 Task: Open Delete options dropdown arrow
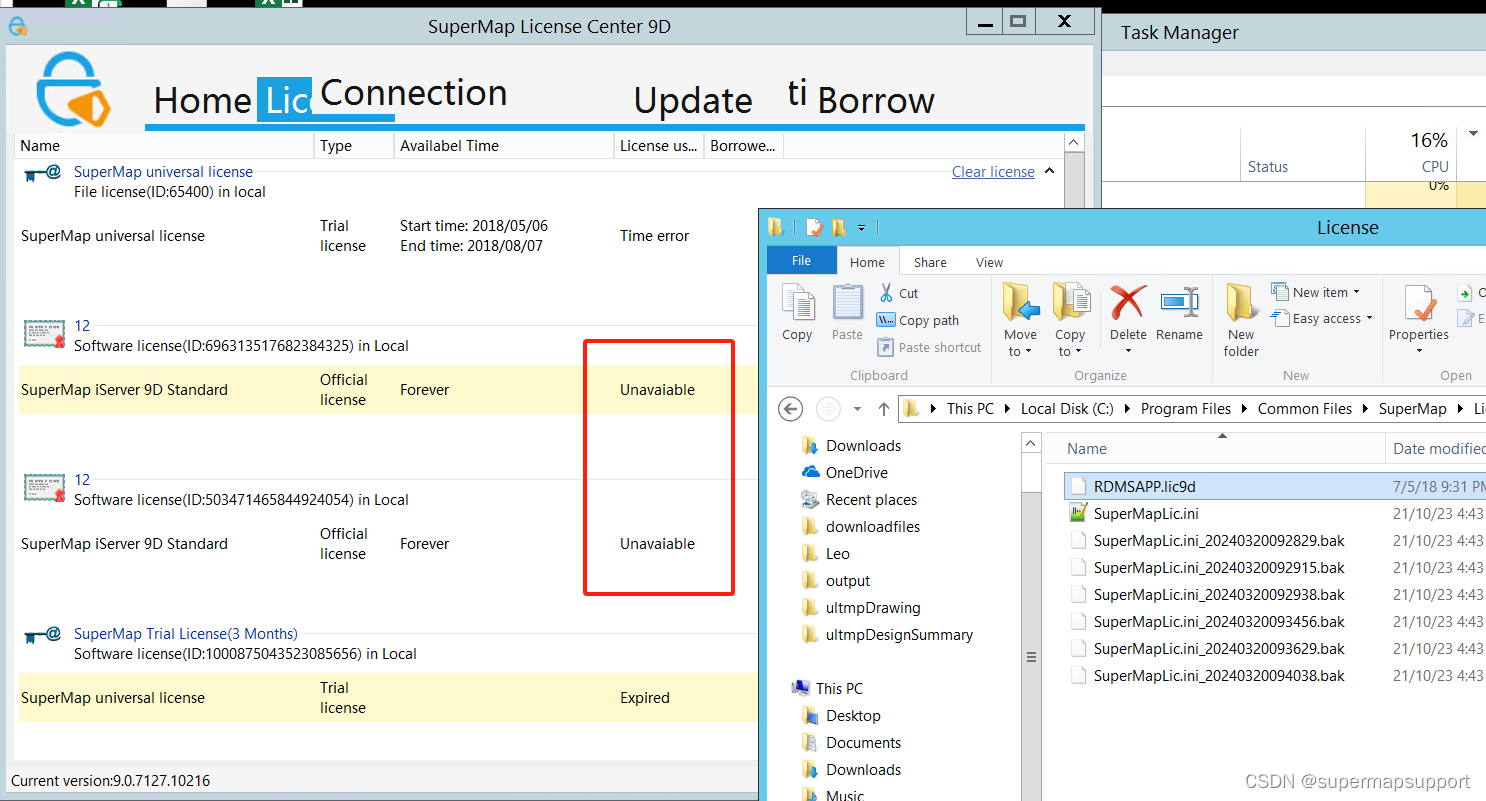coord(1128,350)
